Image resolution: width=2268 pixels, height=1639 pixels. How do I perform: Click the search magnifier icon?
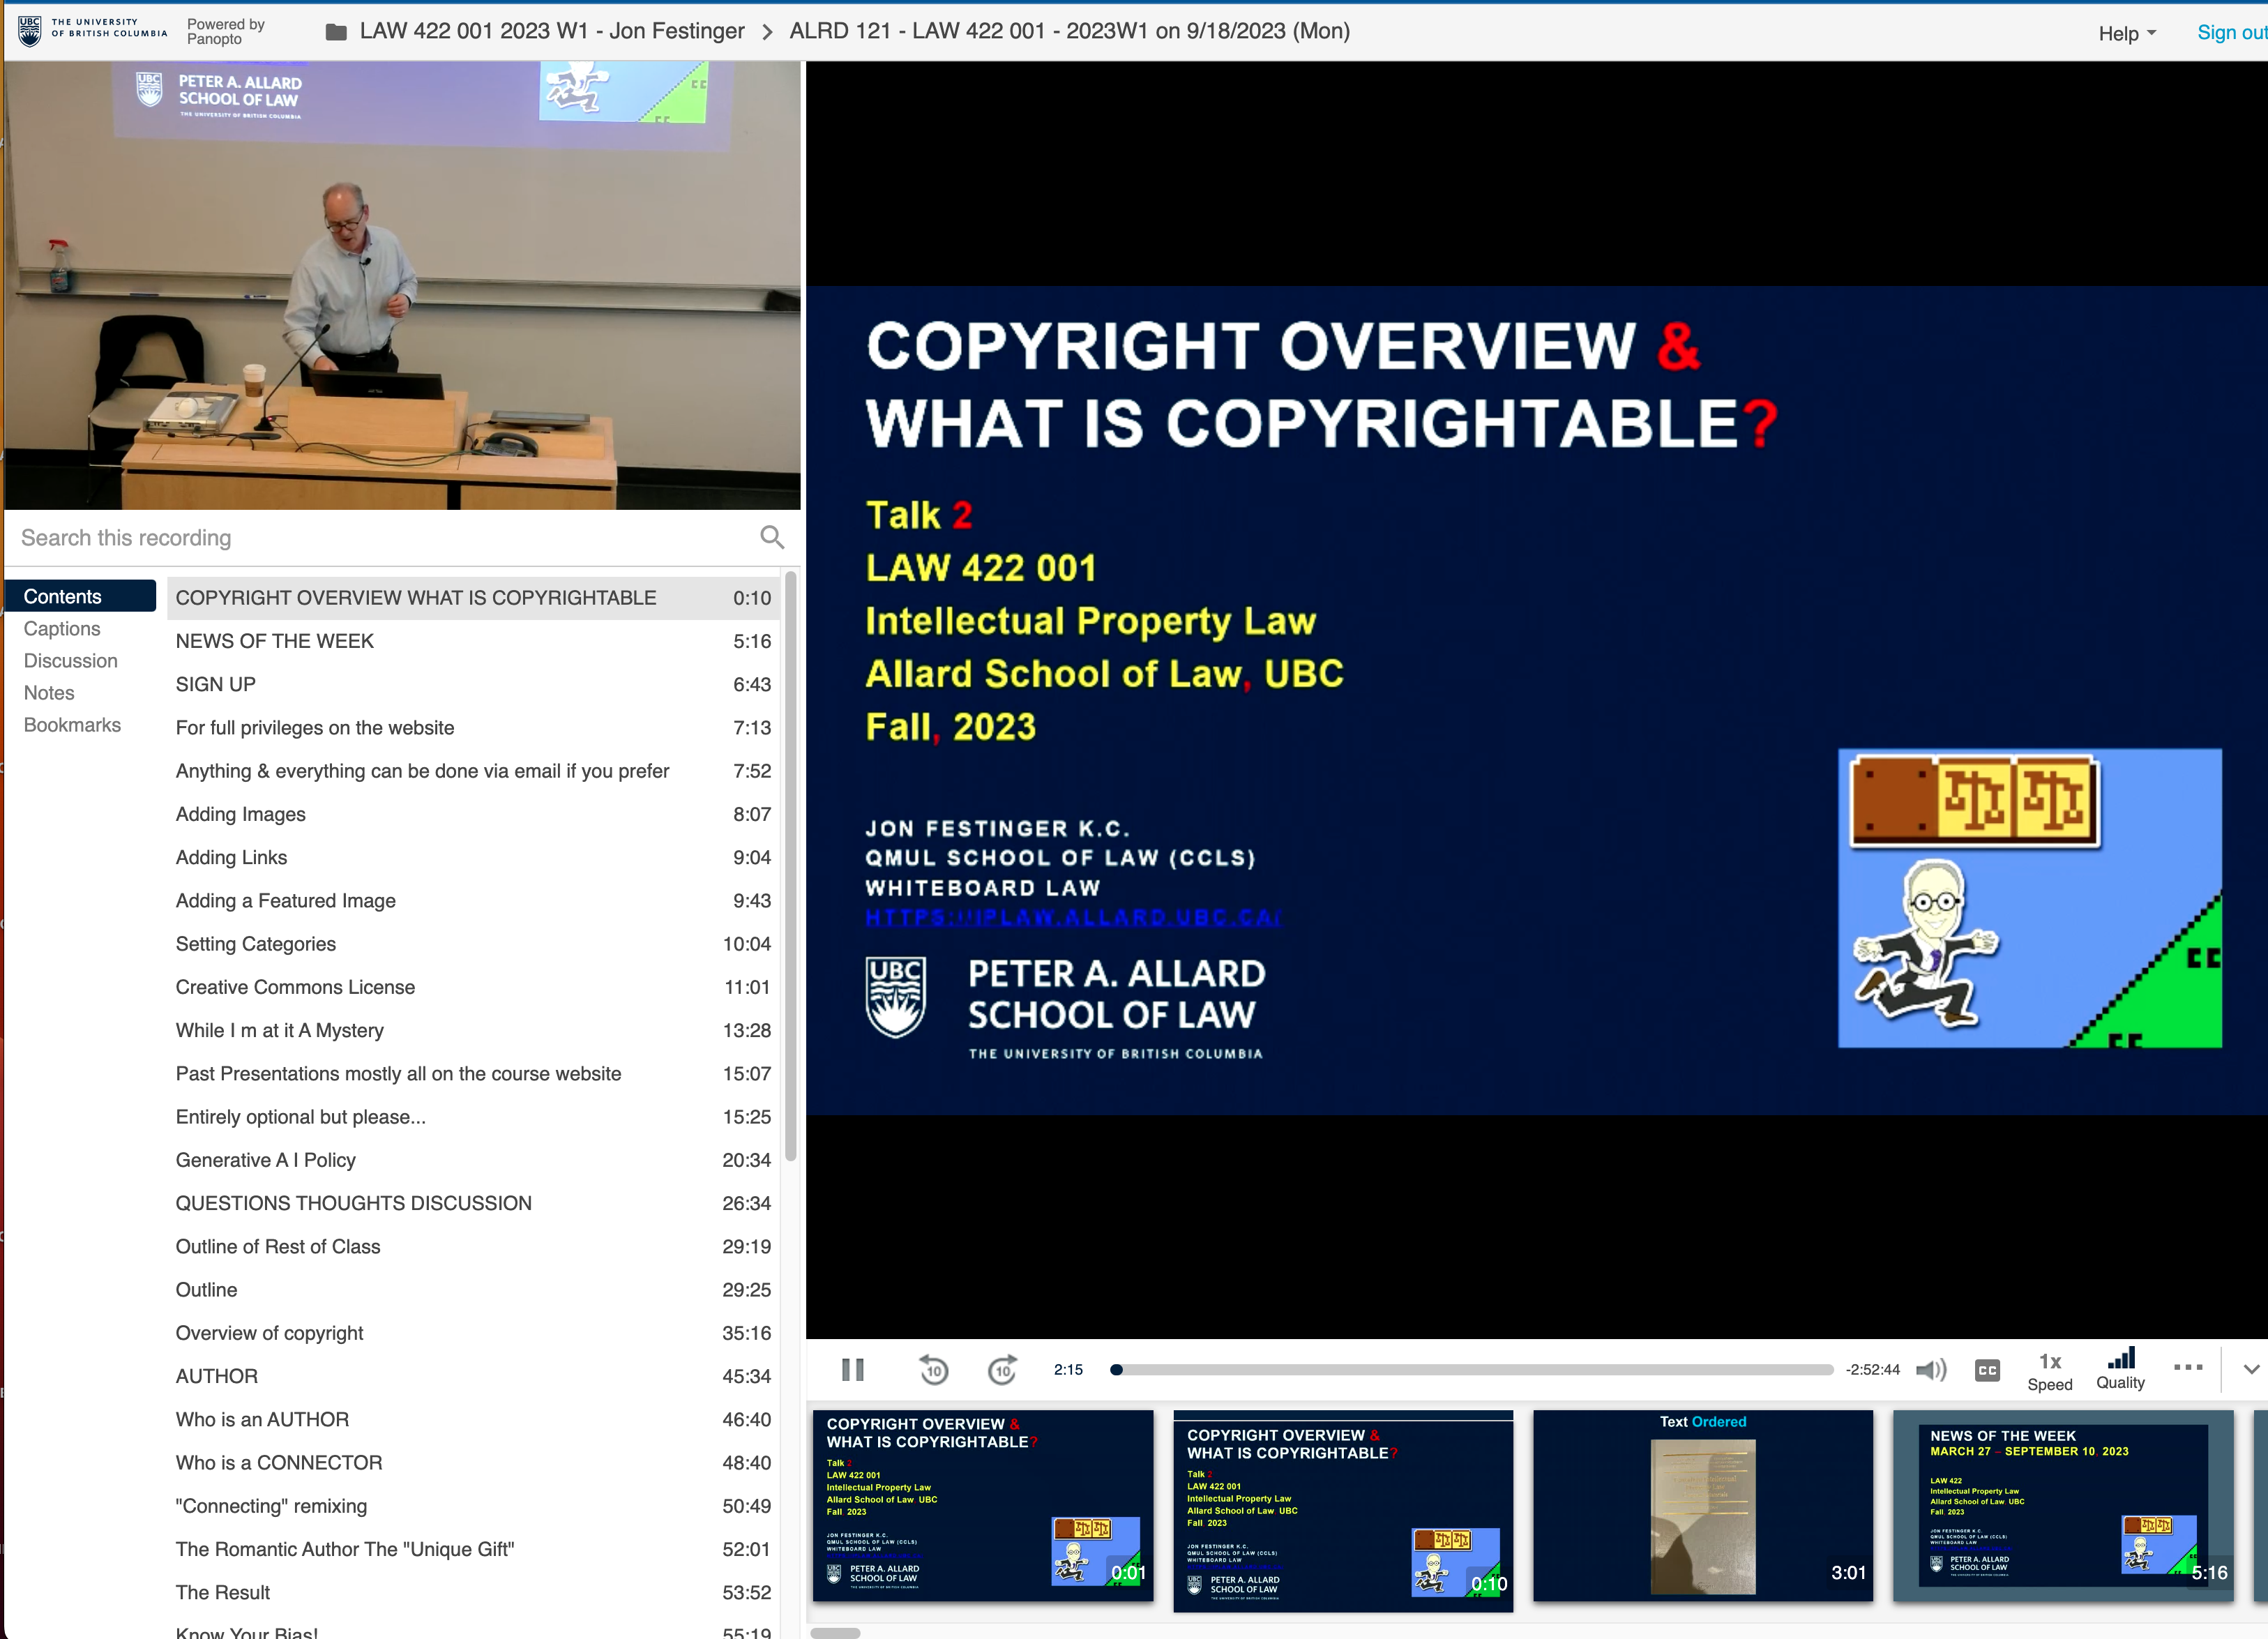(772, 538)
